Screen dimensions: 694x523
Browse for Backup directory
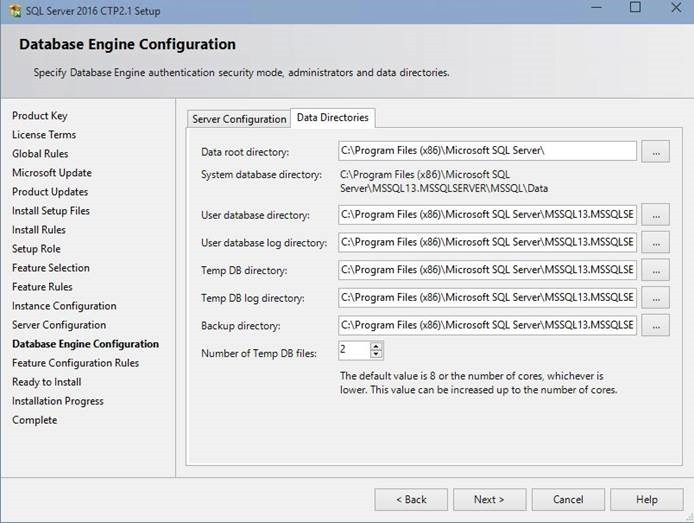[x=655, y=325]
